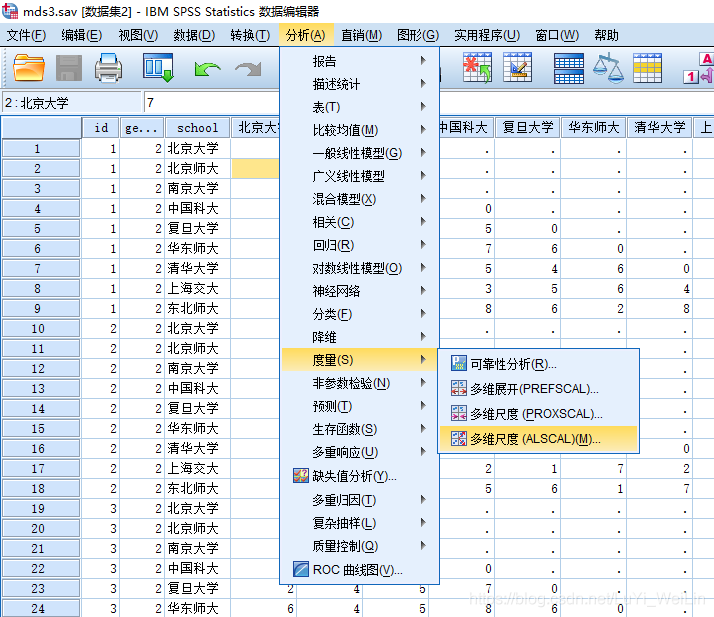Expand the 生存函数(S) submenu
Viewport: 714px width, 617px height.
click(x=359, y=429)
